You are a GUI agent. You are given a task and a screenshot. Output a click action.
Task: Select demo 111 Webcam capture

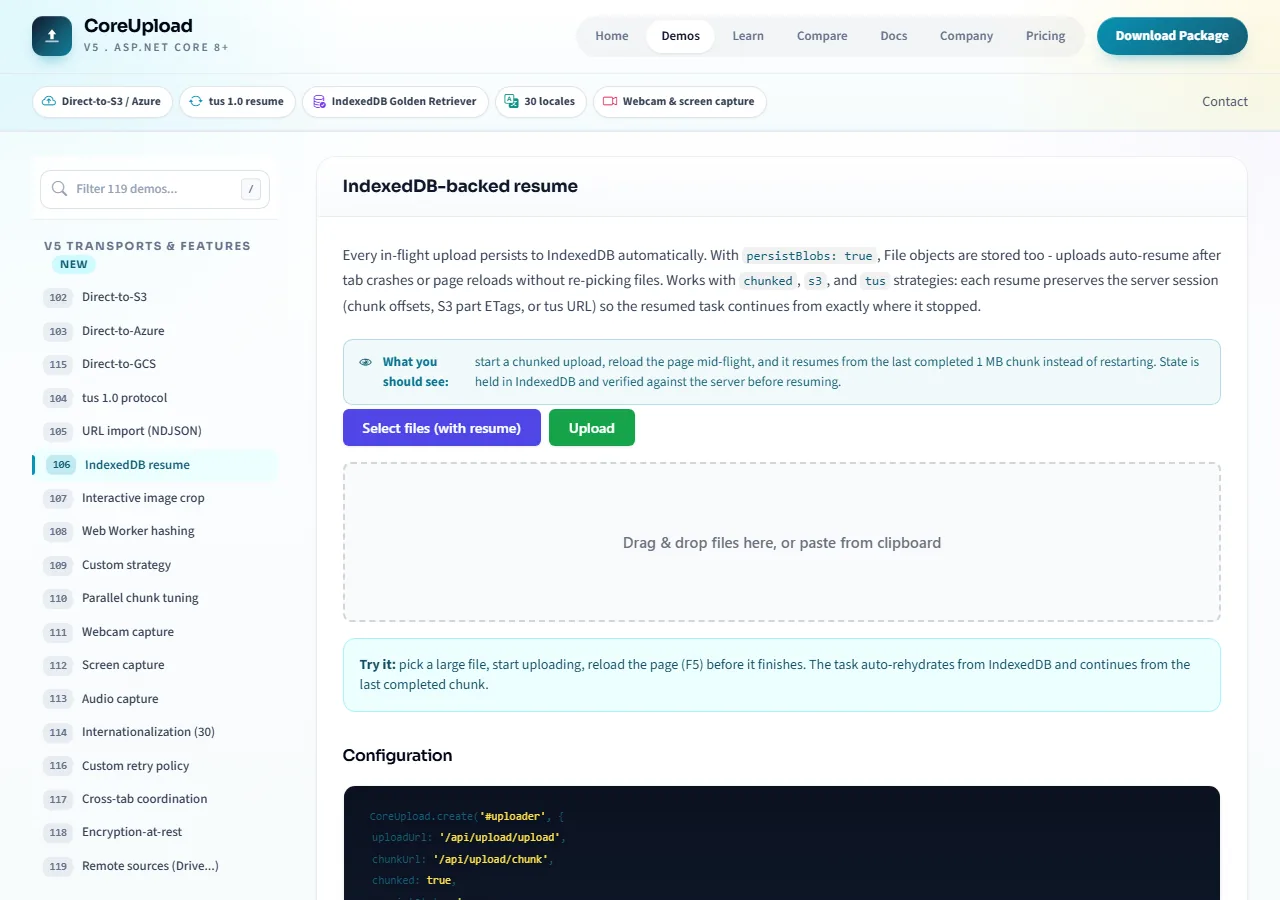(x=155, y=632)
